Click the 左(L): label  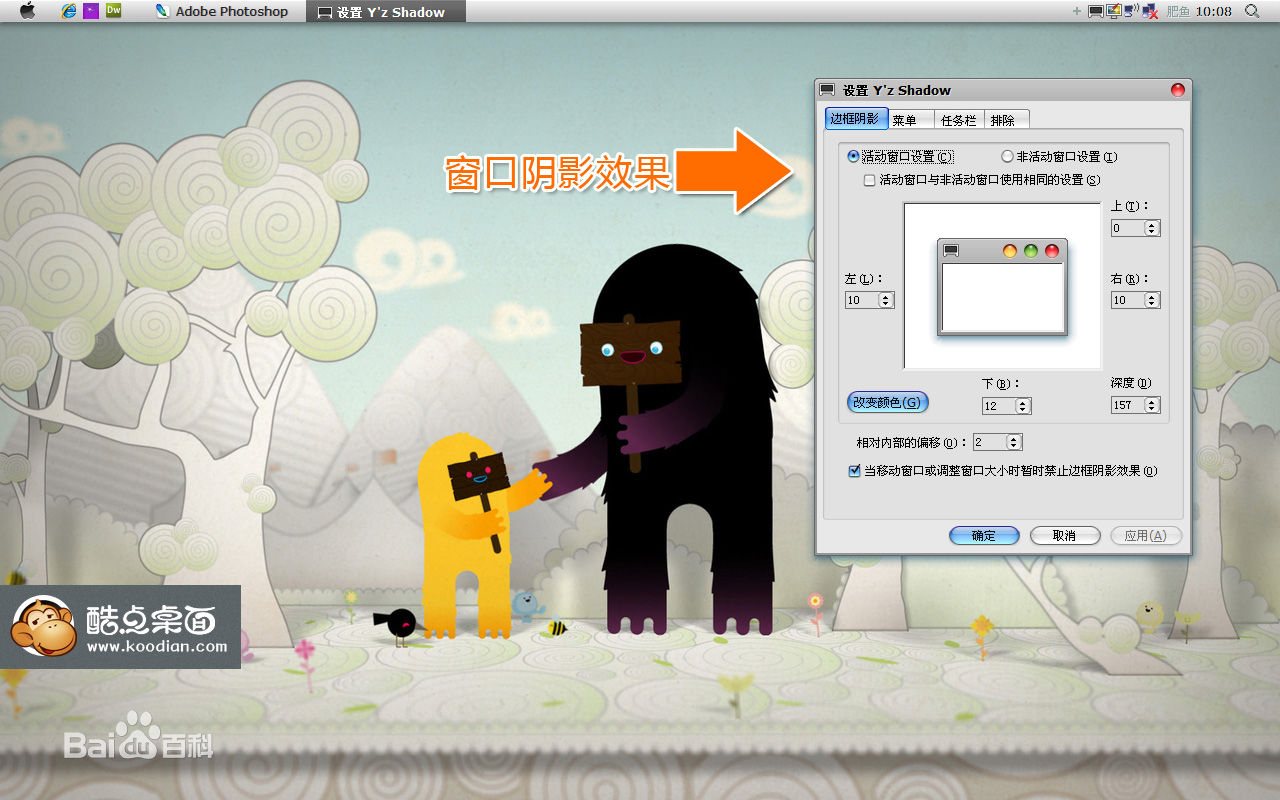[865, 279]
